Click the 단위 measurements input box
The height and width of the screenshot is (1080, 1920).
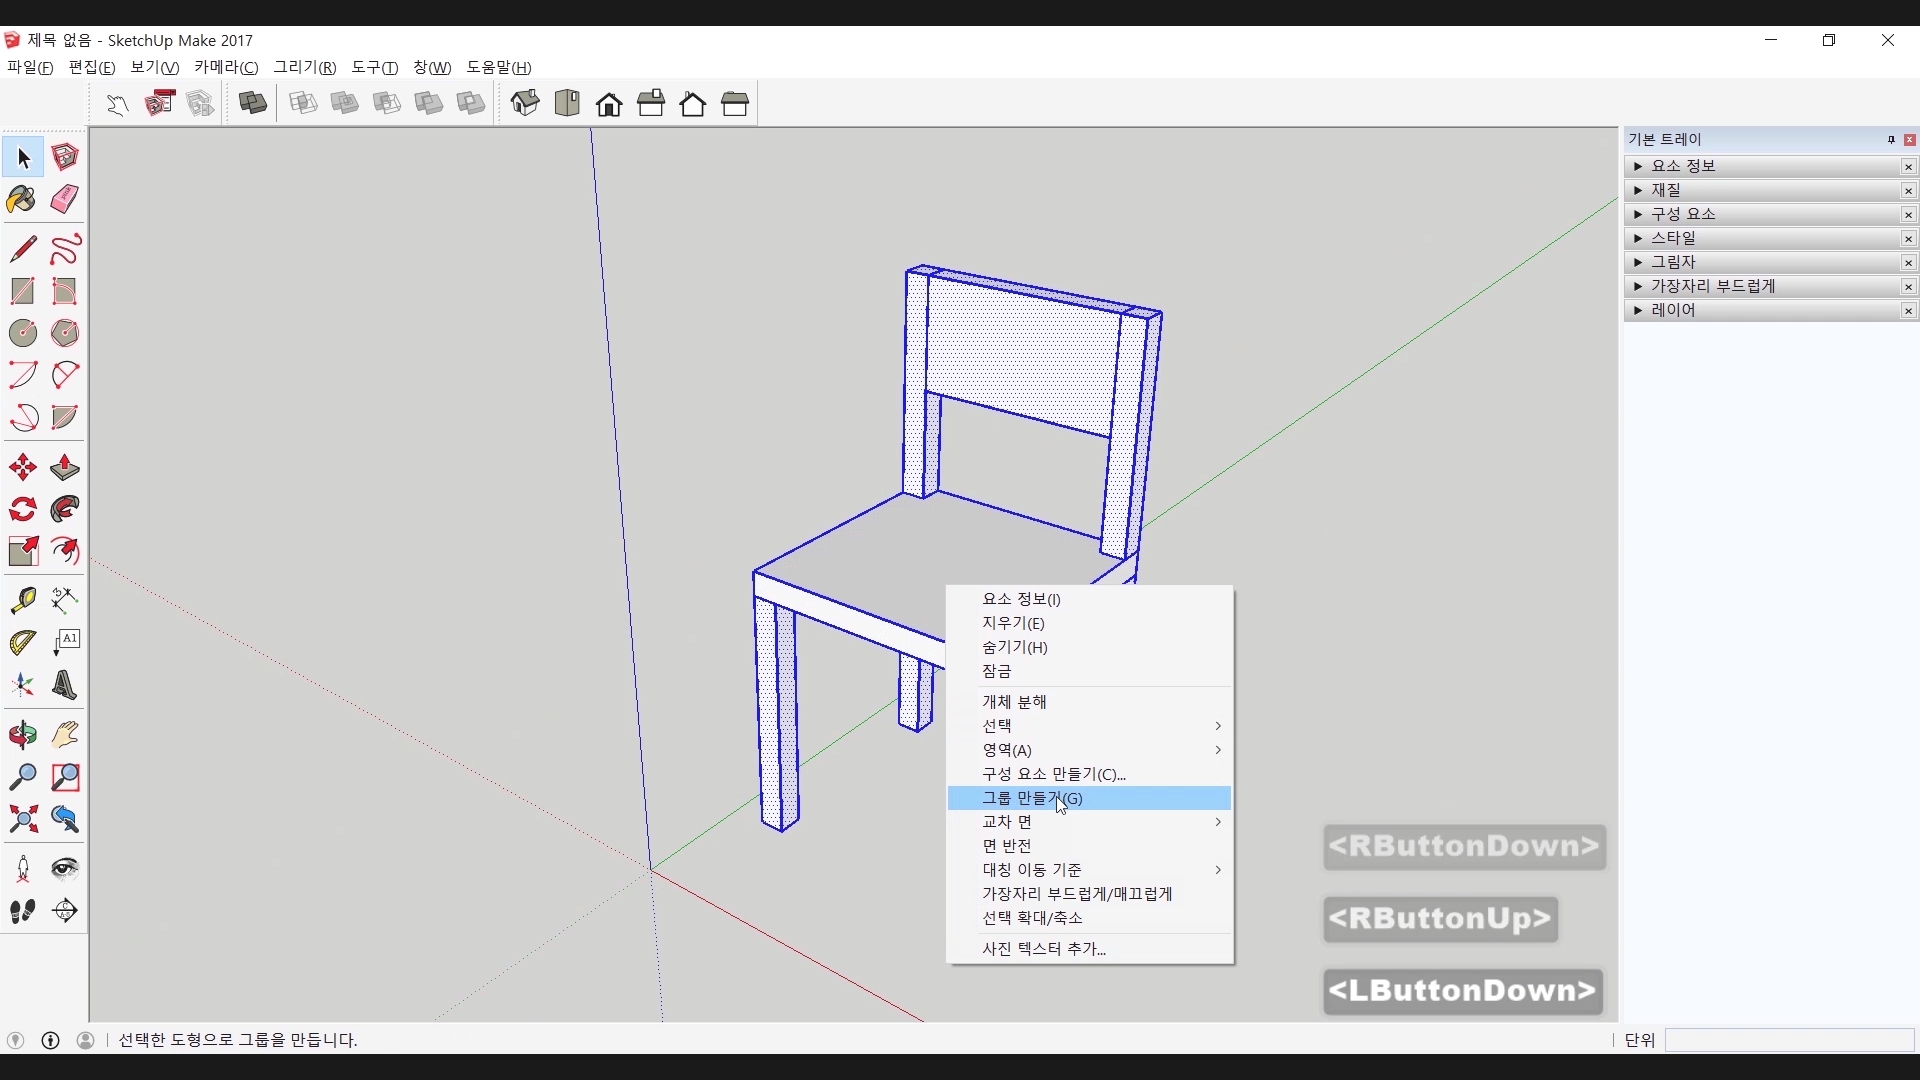pos(1789,1041)
